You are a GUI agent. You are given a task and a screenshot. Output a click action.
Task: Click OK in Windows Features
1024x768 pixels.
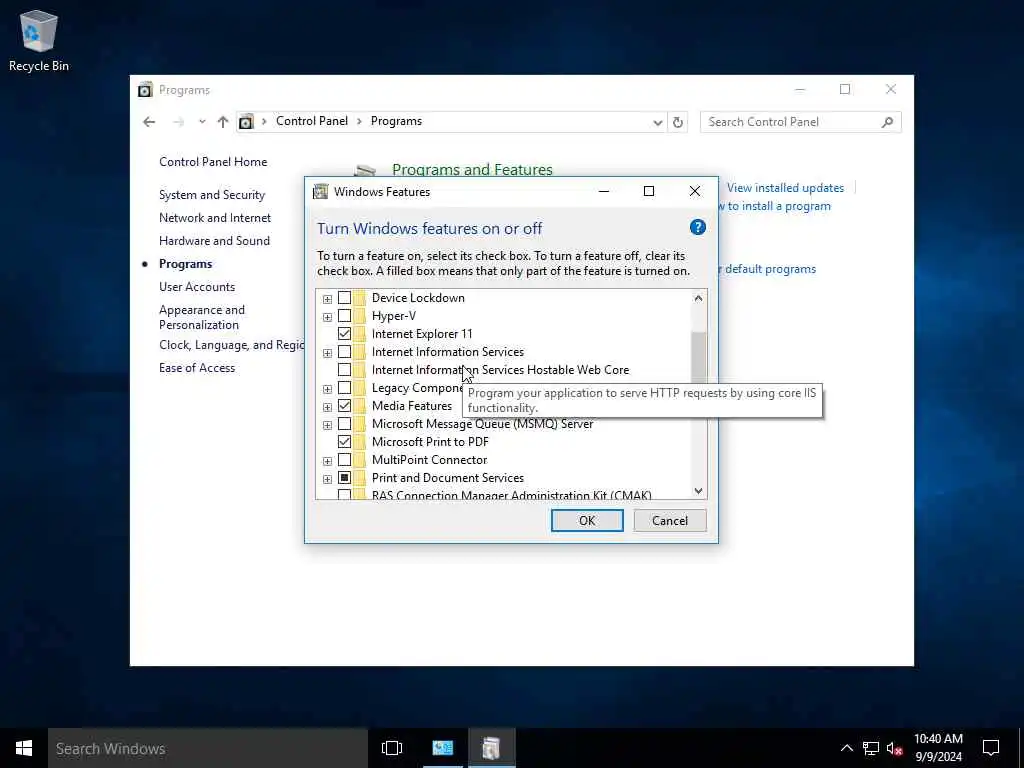point(587,520)
